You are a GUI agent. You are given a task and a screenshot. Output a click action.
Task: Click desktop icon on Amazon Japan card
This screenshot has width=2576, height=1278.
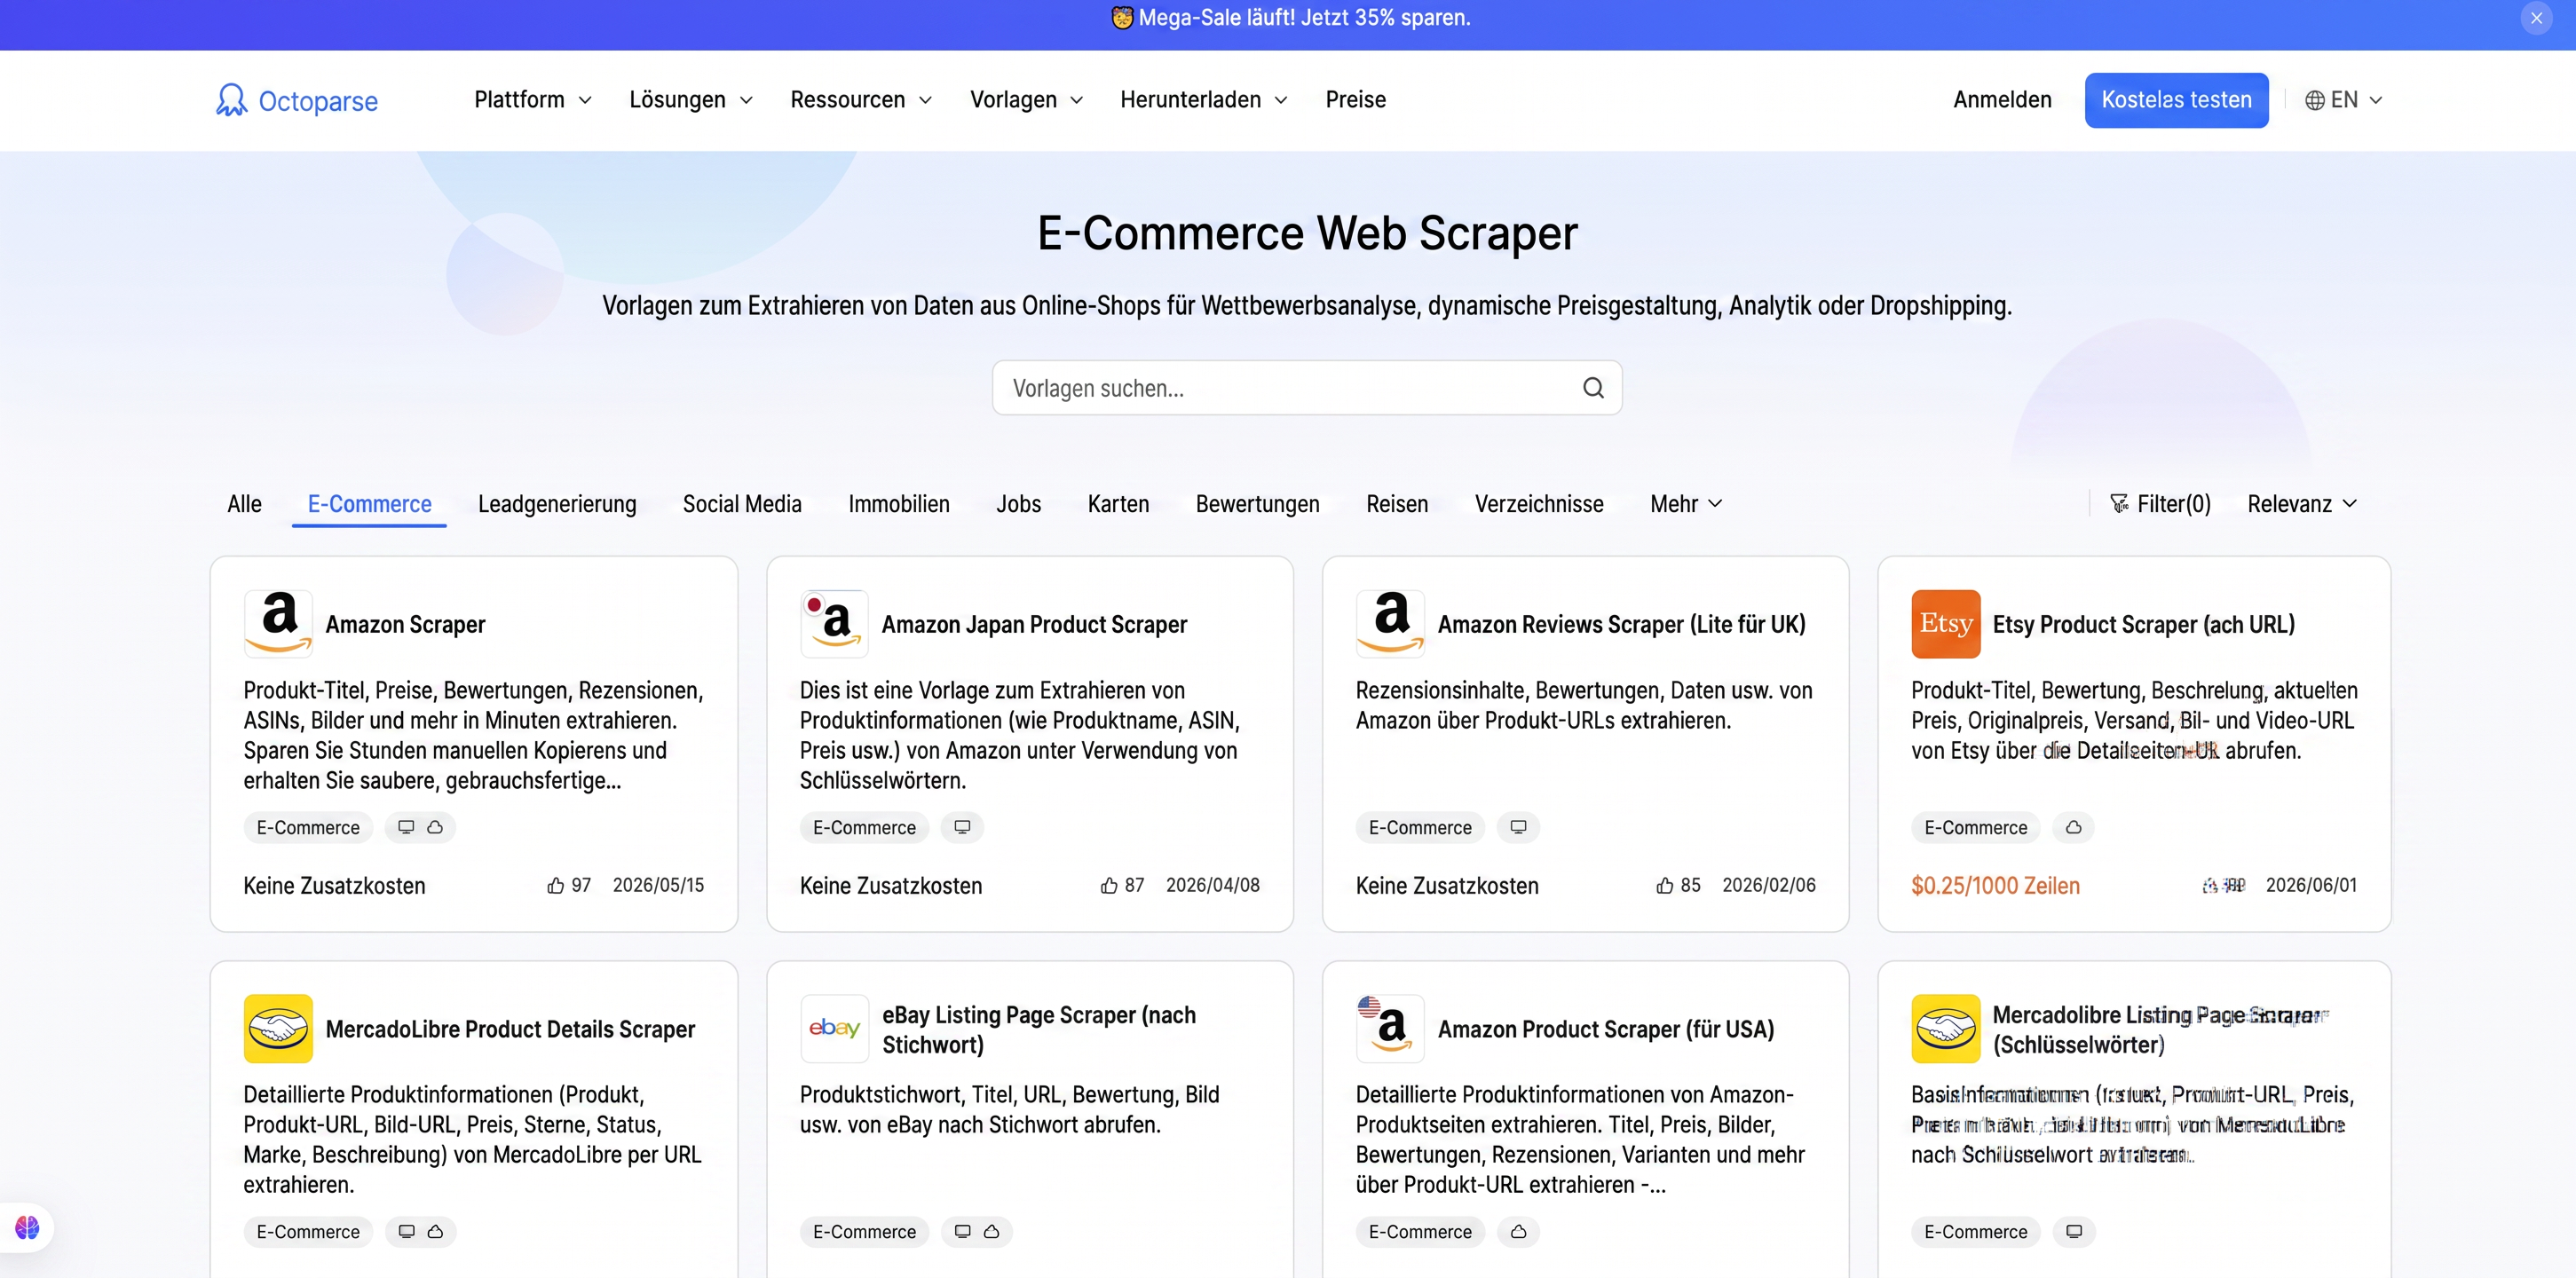point(962,827)
